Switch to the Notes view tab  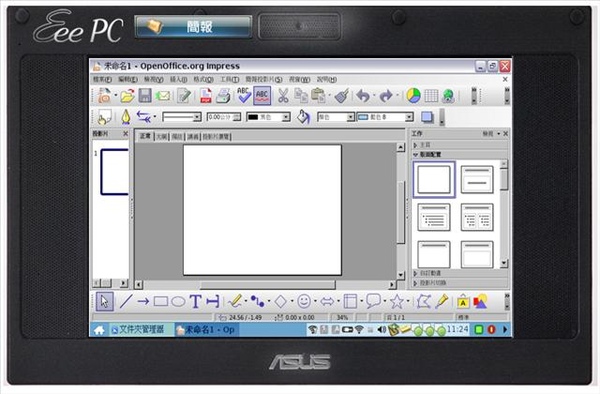[x=177, y=137]
